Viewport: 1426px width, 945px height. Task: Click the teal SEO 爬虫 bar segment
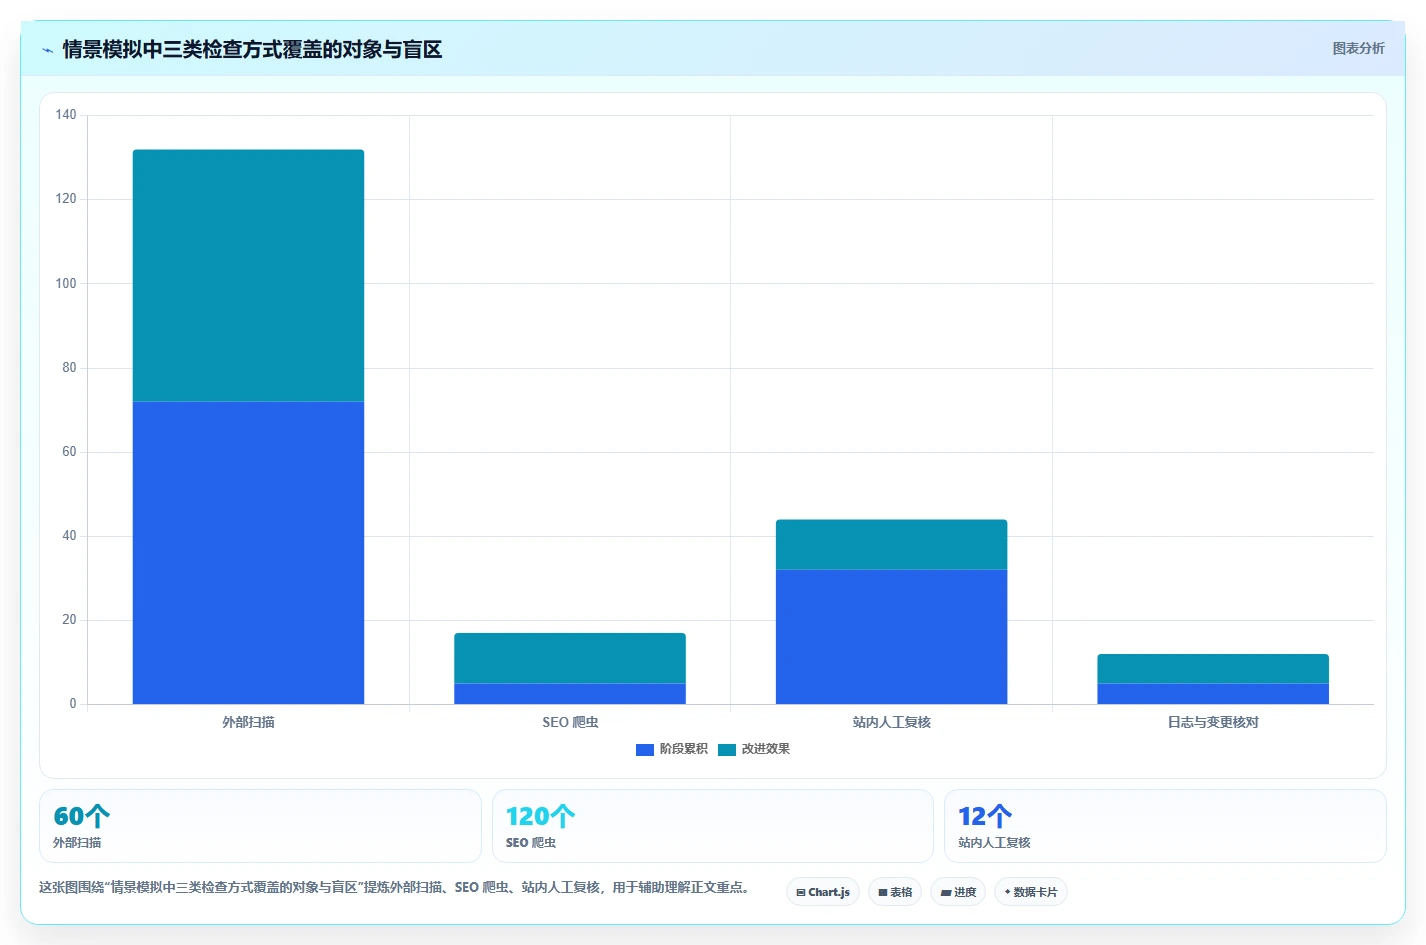[x=570, y=658]
